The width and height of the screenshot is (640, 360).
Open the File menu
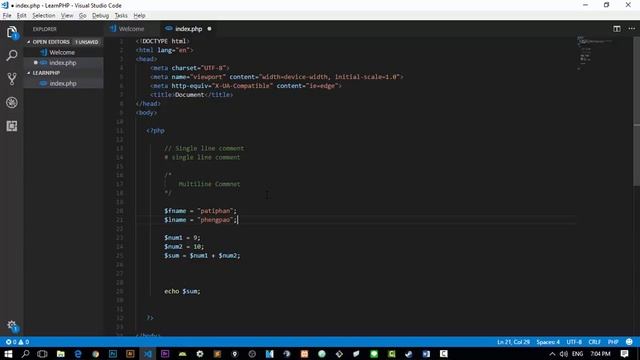(x=7, y=16)
